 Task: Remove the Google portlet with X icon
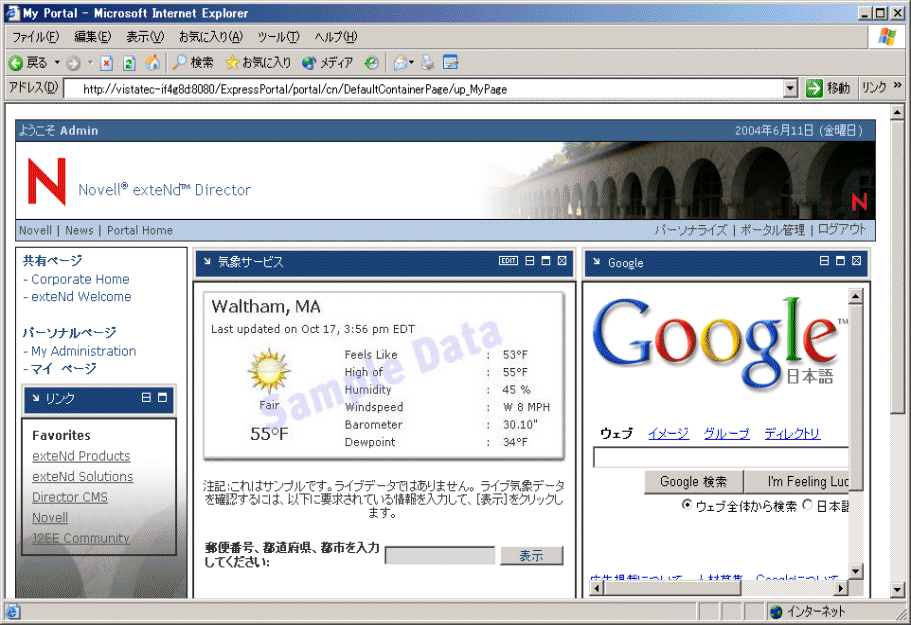856,261
